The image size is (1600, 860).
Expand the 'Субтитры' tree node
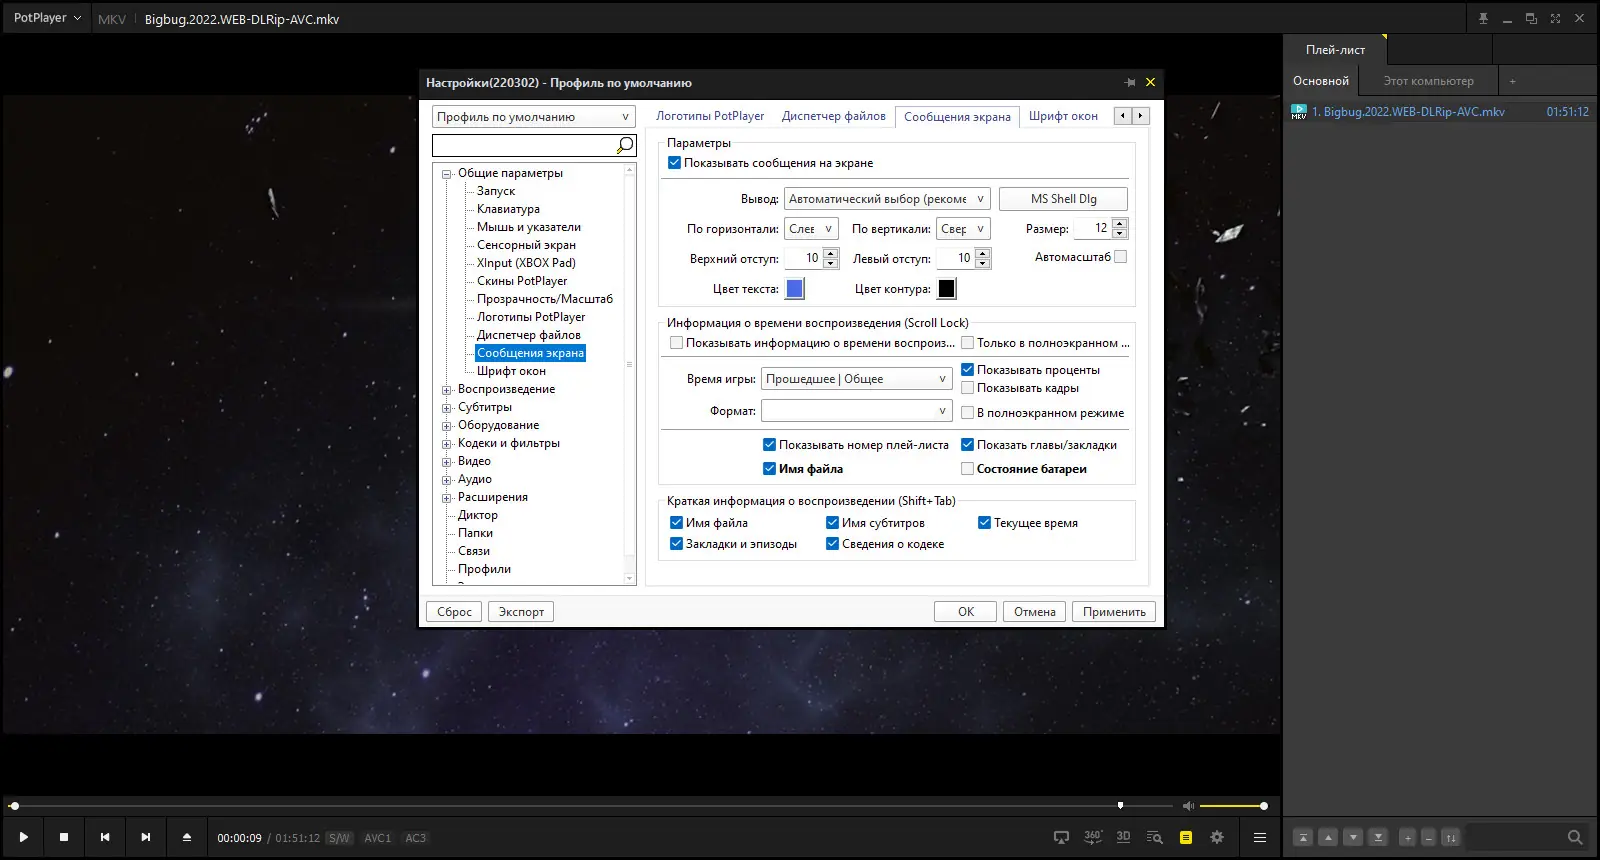(447, 408)
